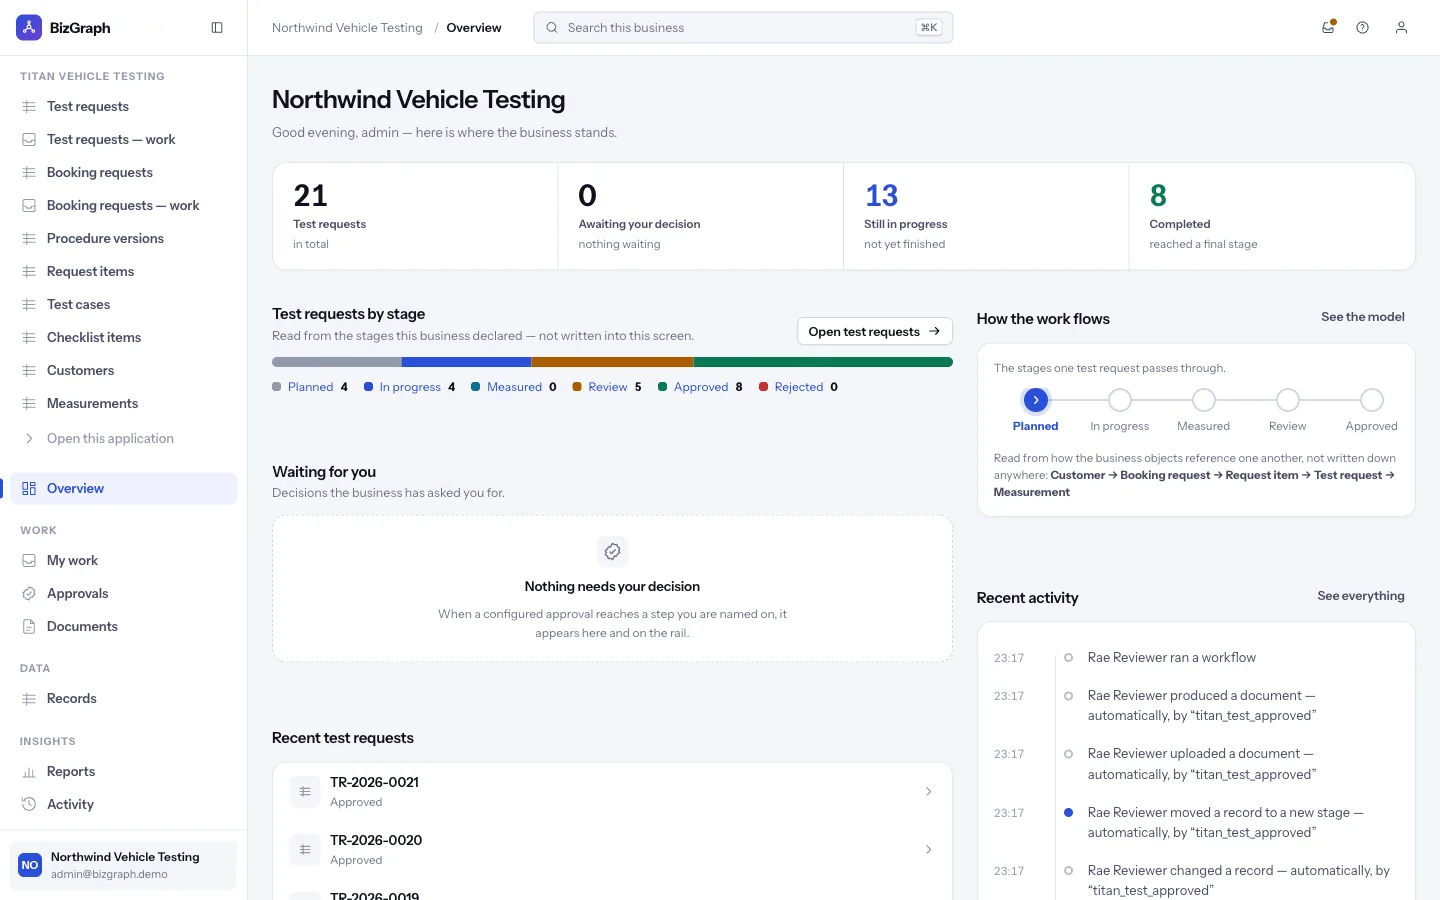
Task: Click the blue In progress bar segment
Action: coord(467,362)
